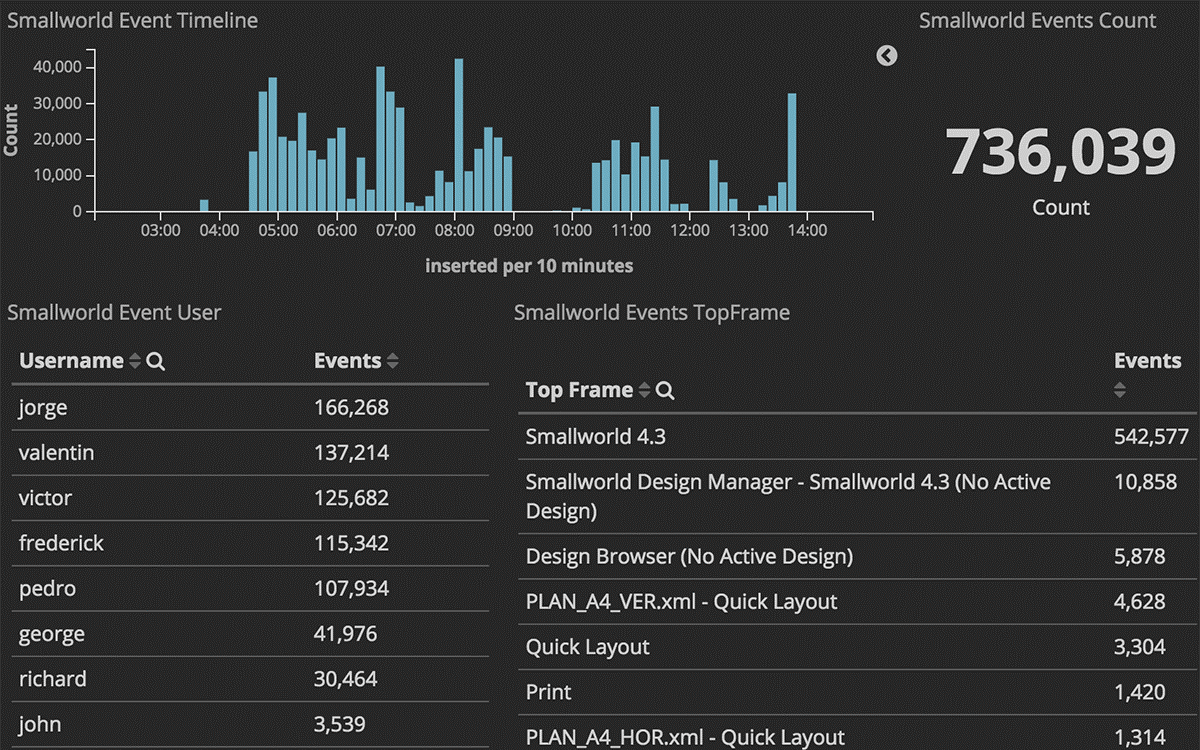
Task: Select the Smallworld Design Manager top frame row
Action: coord(857,497)
